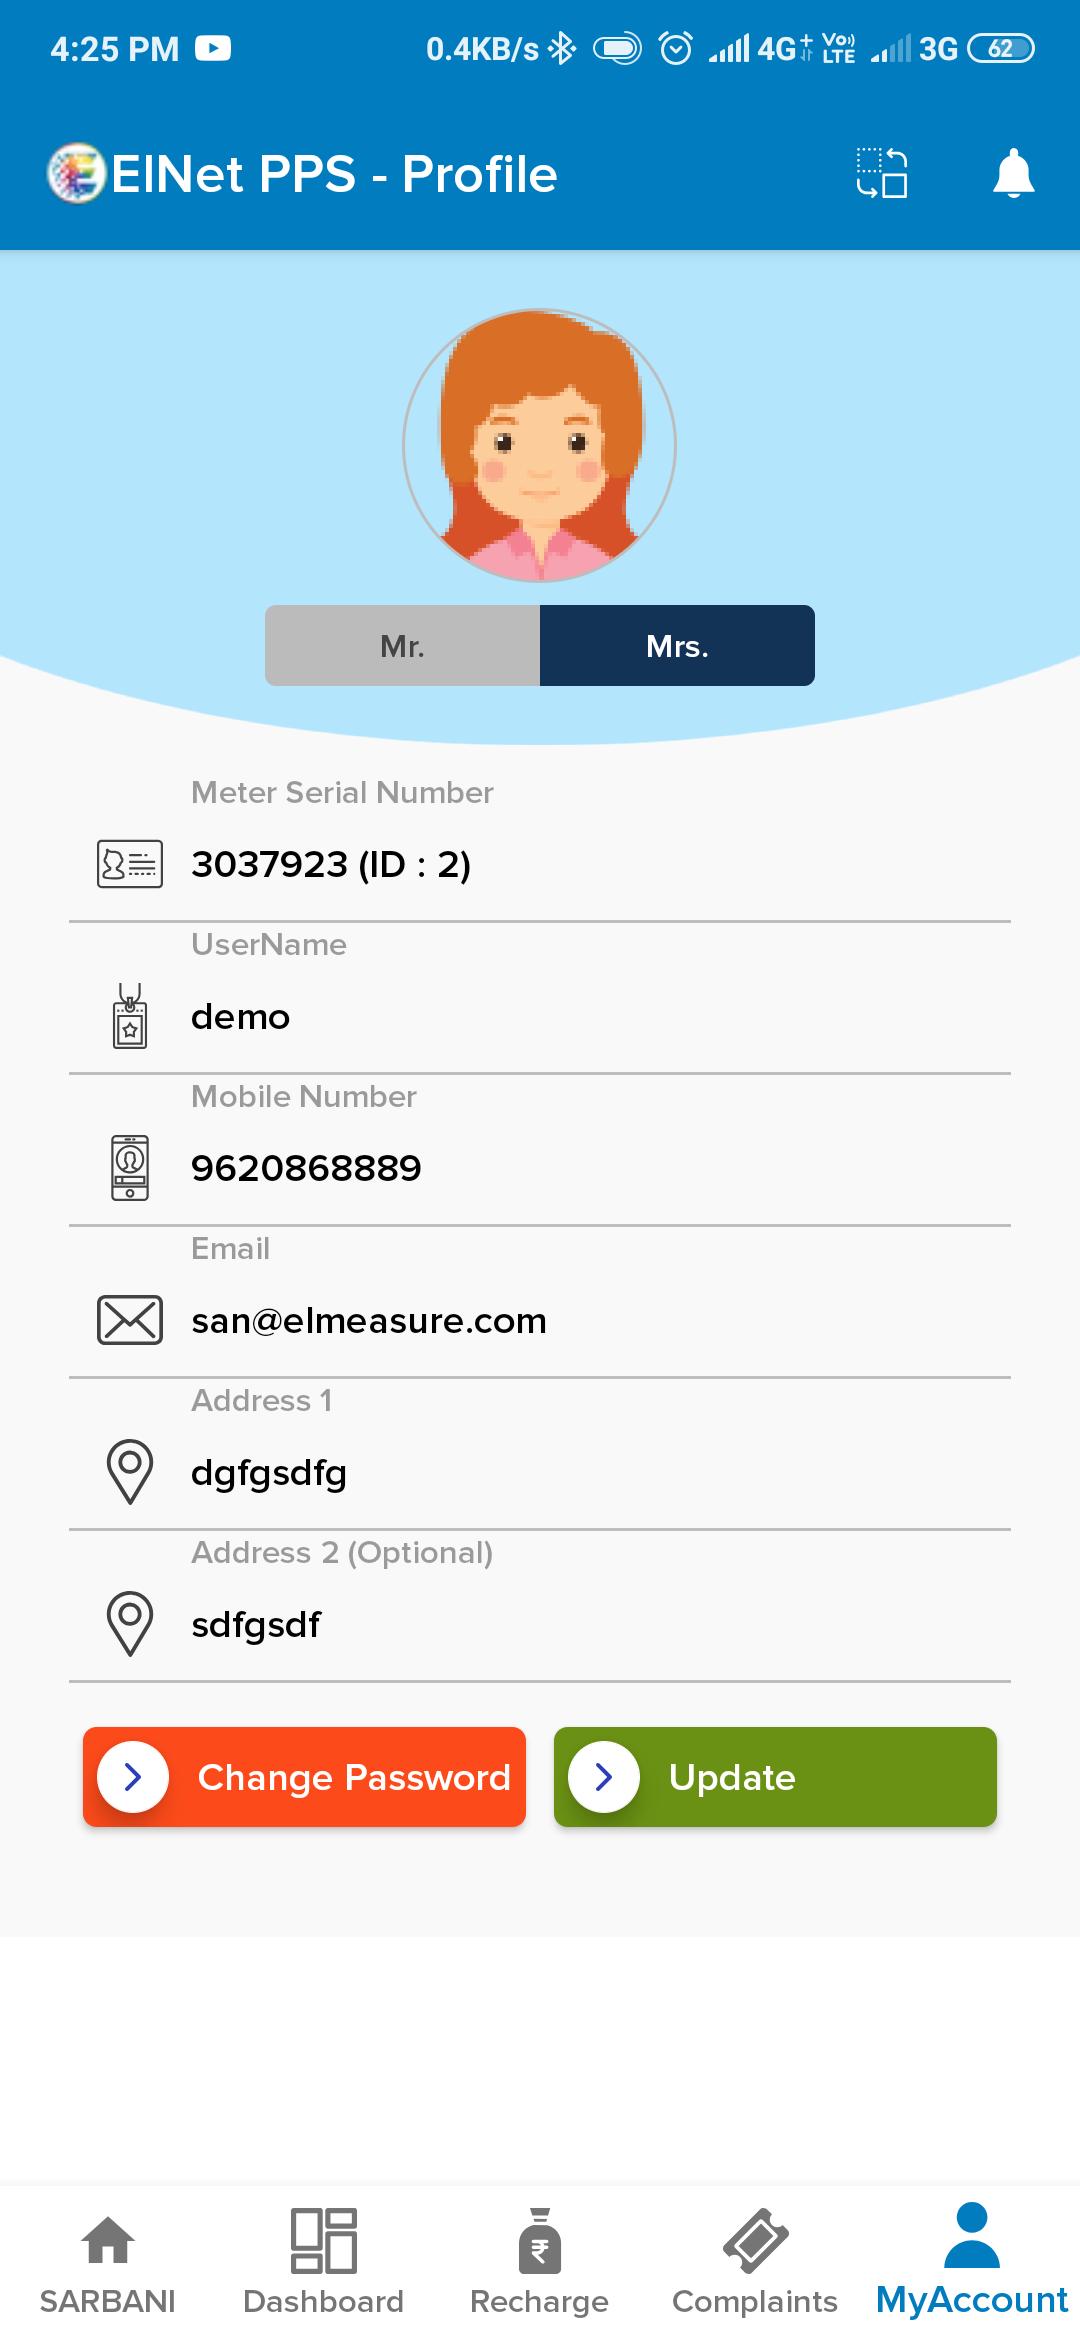Tap the arrow circle in Change Password
Screen dimensions: 1080x2340
[133, 1777]
